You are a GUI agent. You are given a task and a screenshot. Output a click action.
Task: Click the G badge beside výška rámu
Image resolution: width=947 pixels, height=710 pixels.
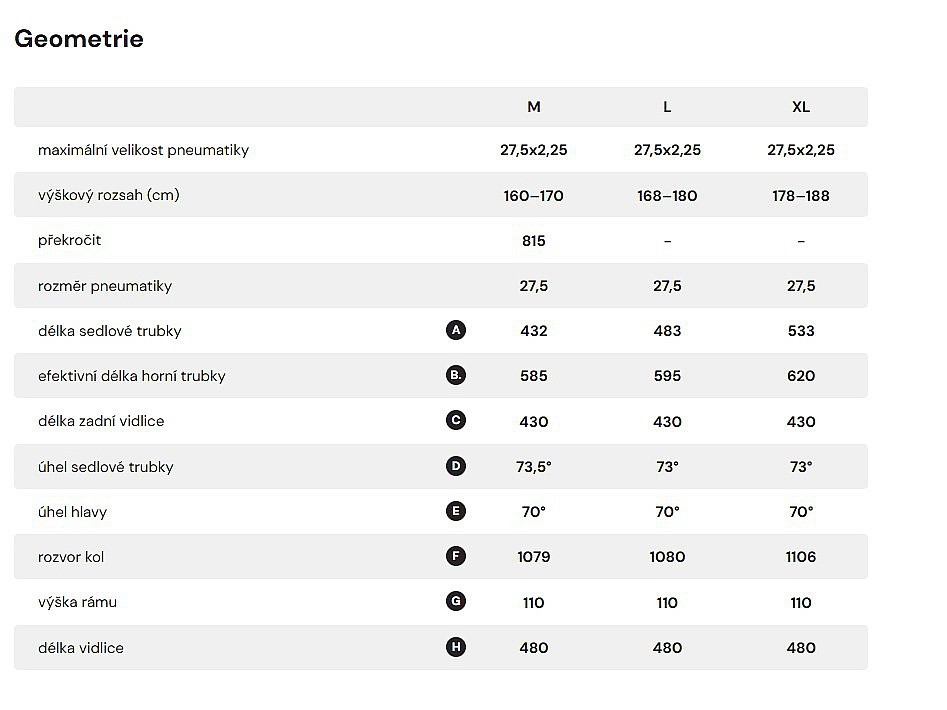pyautogui.click(x=456, y=602)
